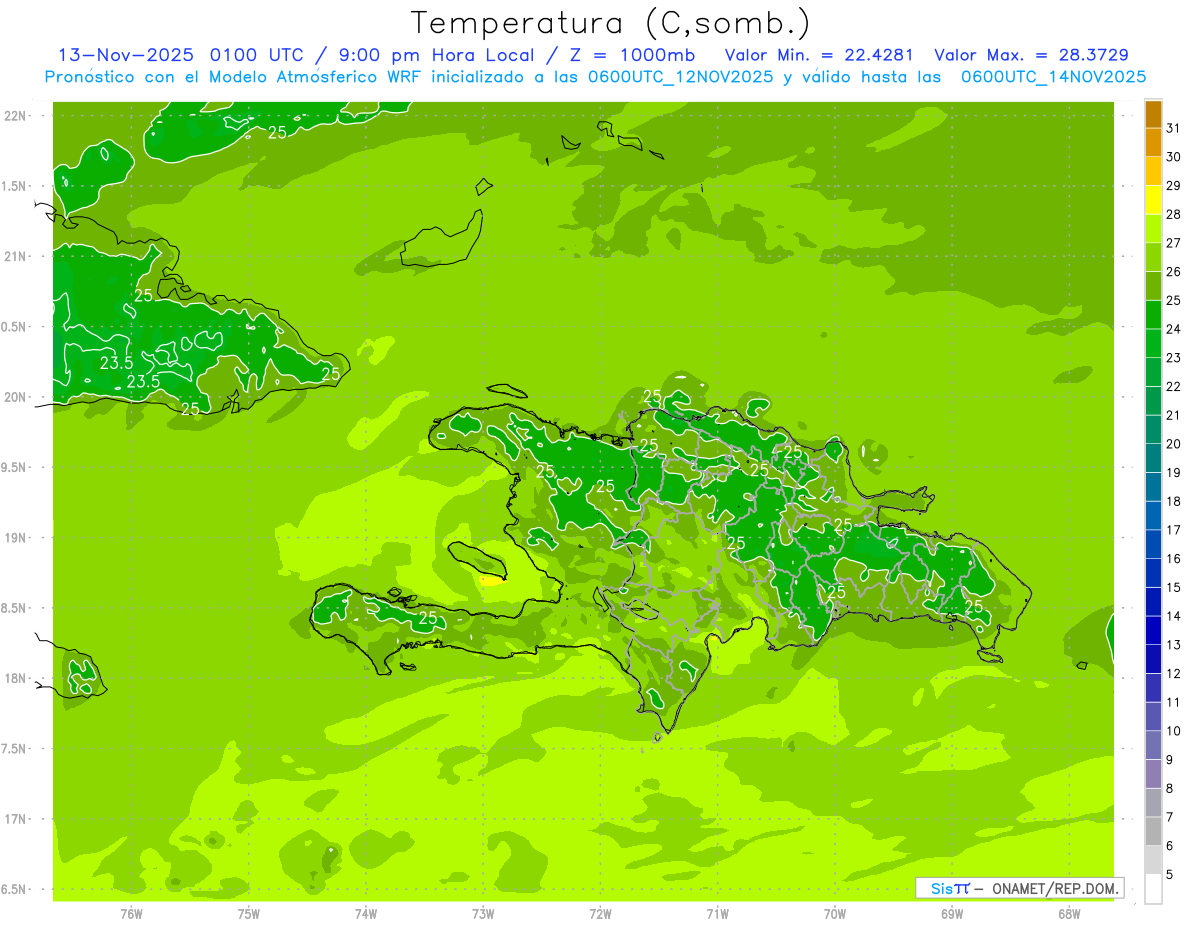Pick the gray legend swatch between 6 and 7

1153,832
